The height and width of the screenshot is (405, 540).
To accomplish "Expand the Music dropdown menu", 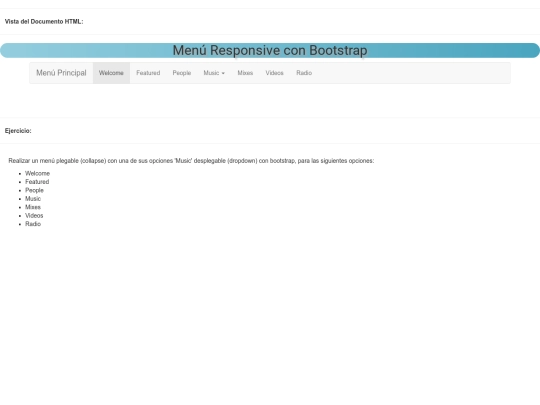I will tap(214, 73).
